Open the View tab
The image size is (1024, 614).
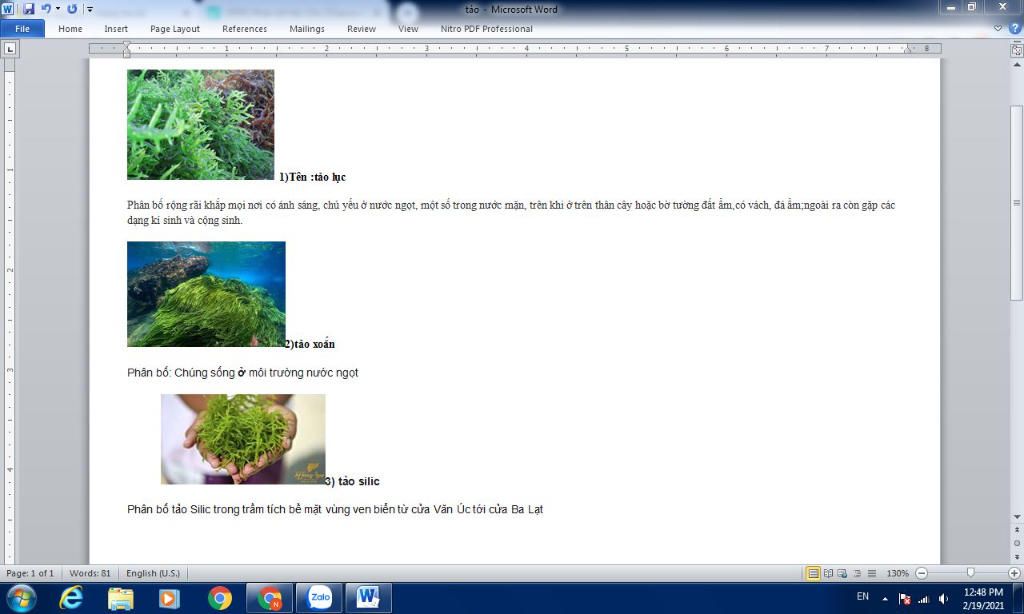tap(408, 29)
